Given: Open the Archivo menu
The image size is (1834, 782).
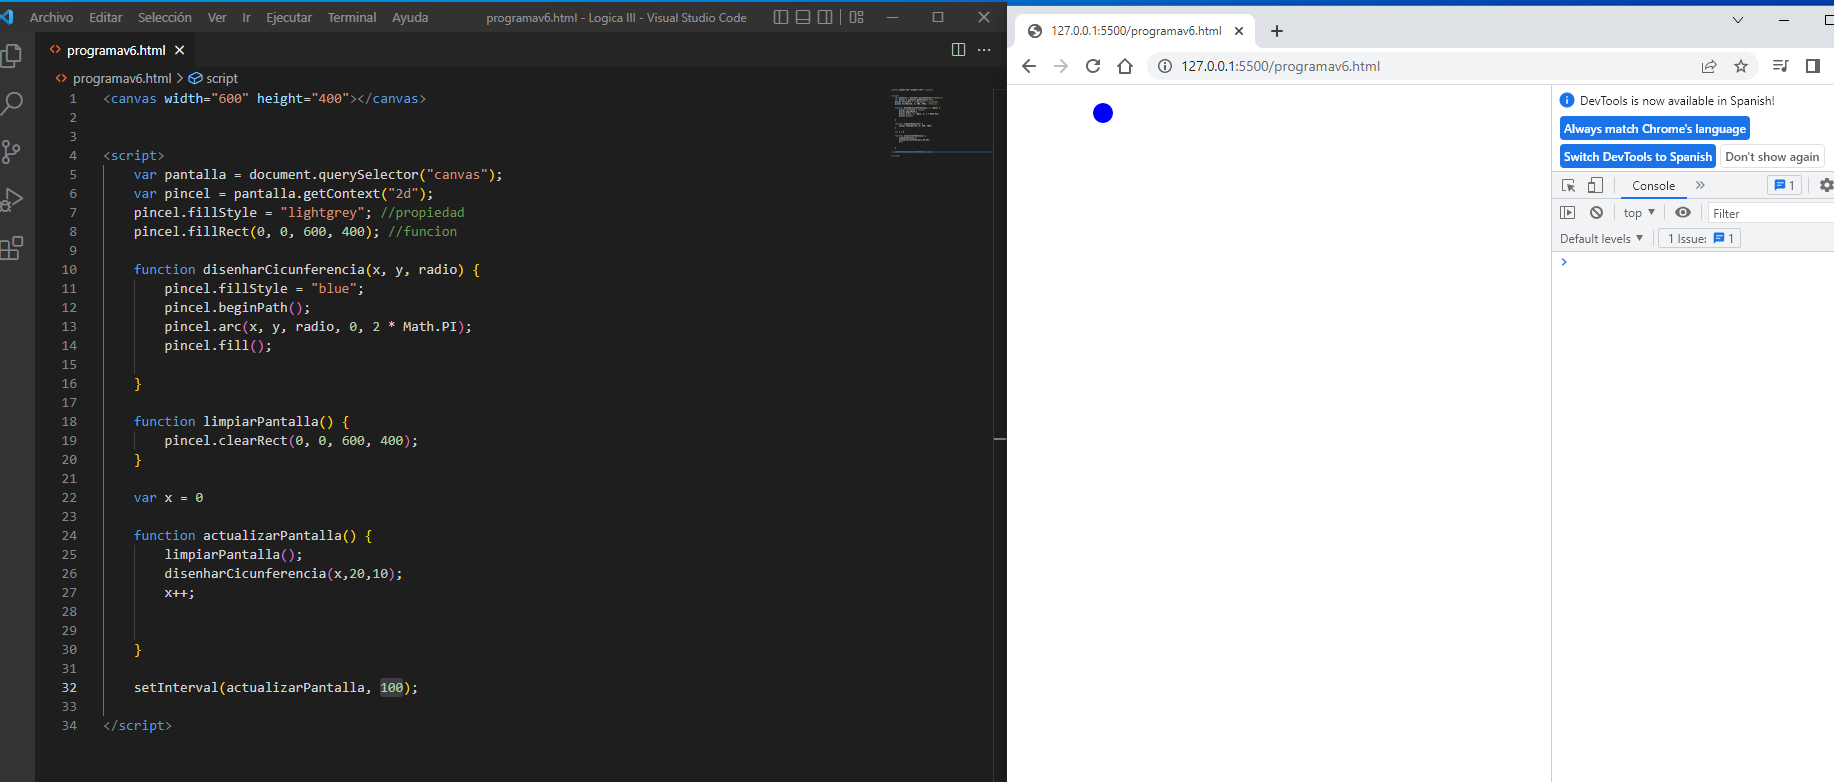Looking at the screenshot, I should (x=51, y=17).
